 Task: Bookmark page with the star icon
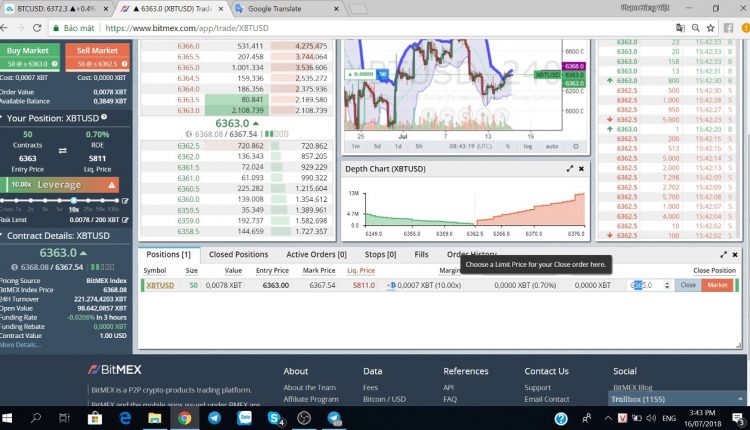tap(711, 28)
